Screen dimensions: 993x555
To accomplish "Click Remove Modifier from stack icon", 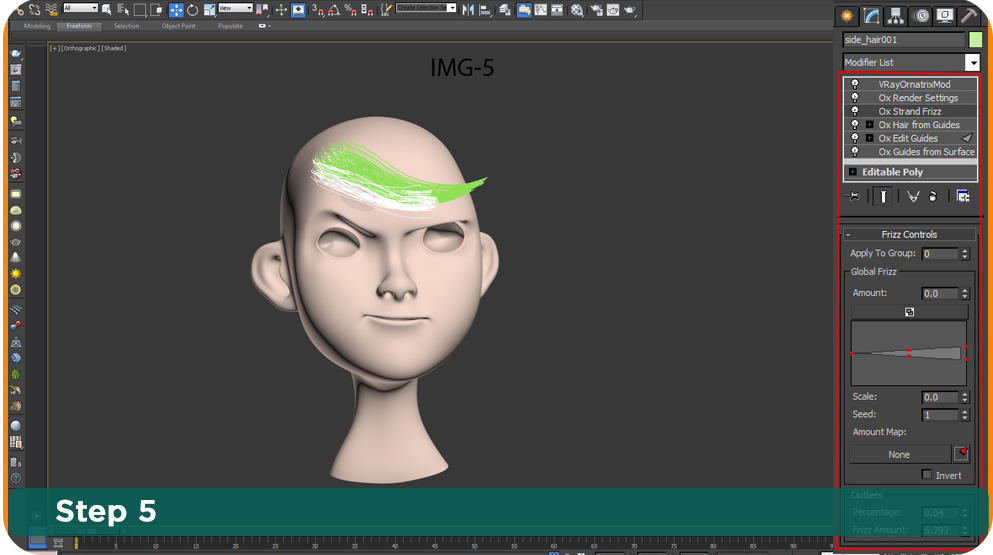I will [x=932, y=197].
